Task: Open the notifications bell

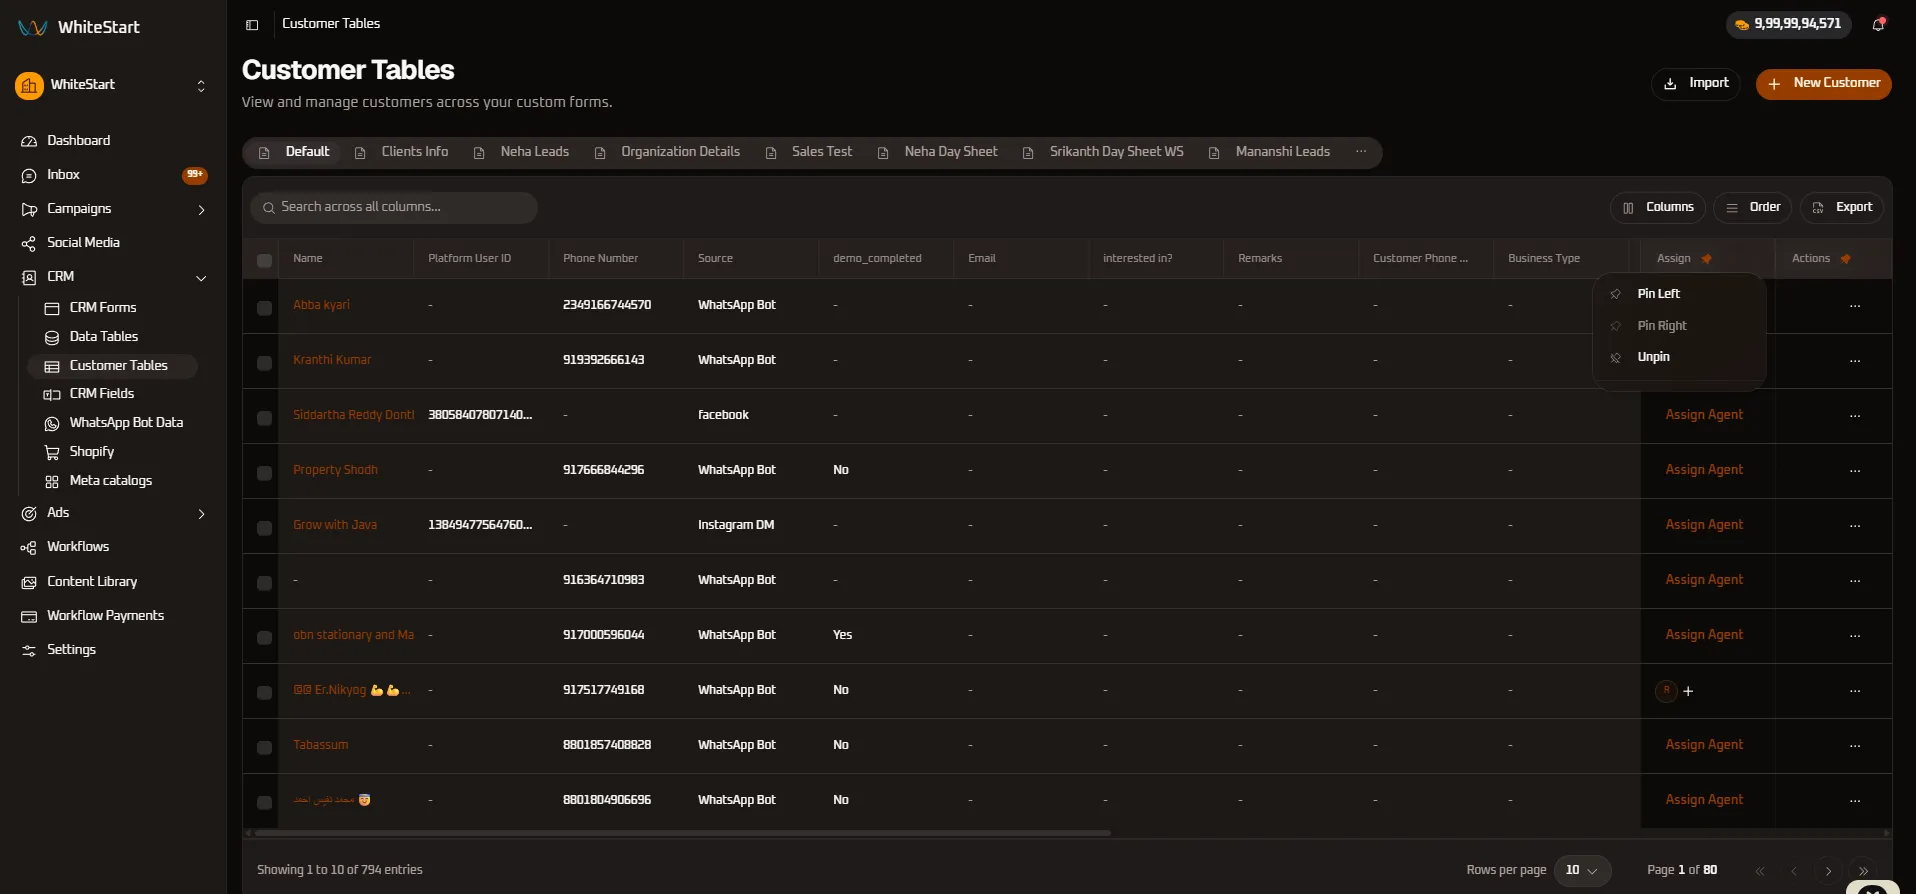Action: pos(1878,24)
